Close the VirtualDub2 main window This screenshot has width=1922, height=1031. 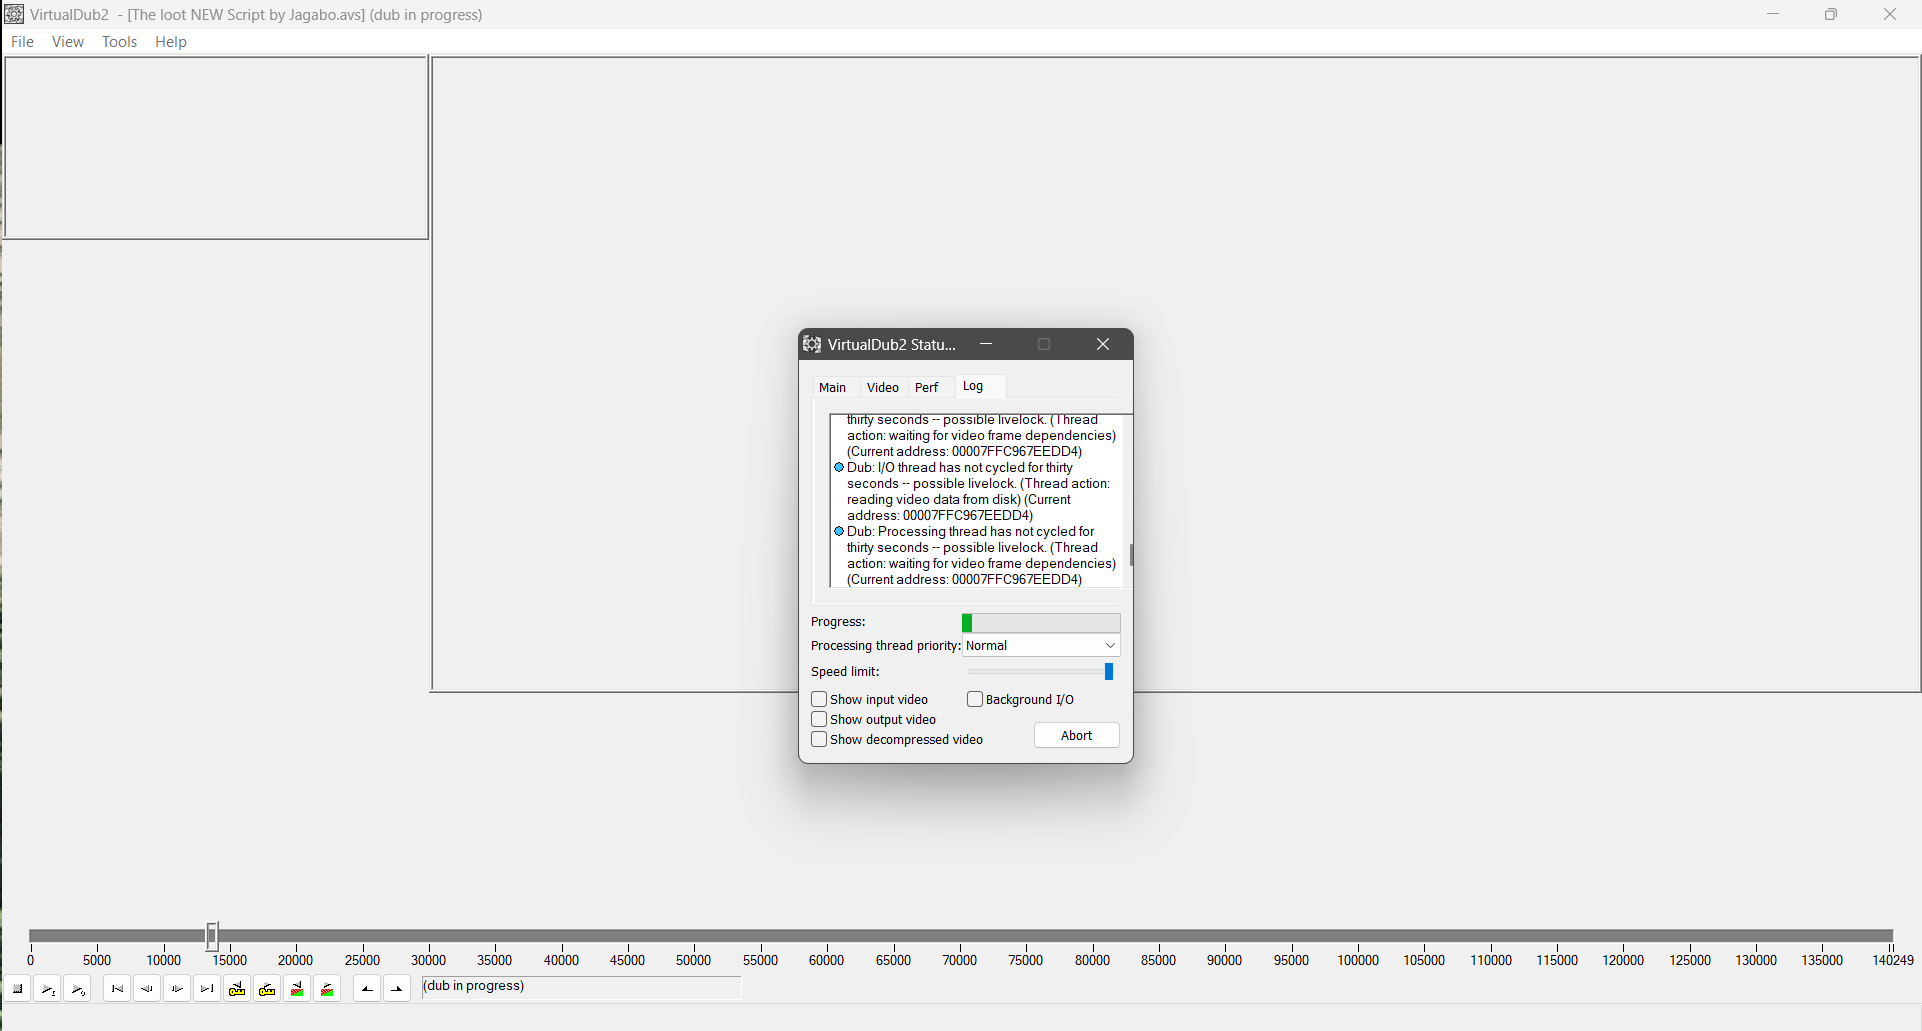pos(1890,14)
